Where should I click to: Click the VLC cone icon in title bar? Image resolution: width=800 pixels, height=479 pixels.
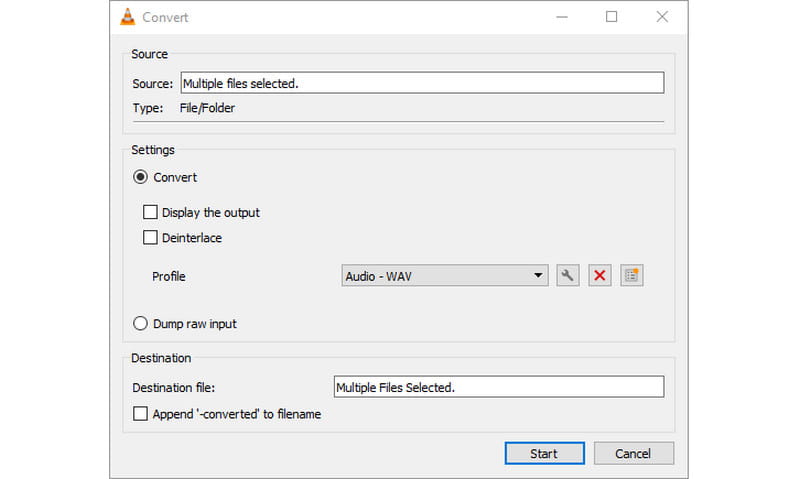tap(128, 17)
